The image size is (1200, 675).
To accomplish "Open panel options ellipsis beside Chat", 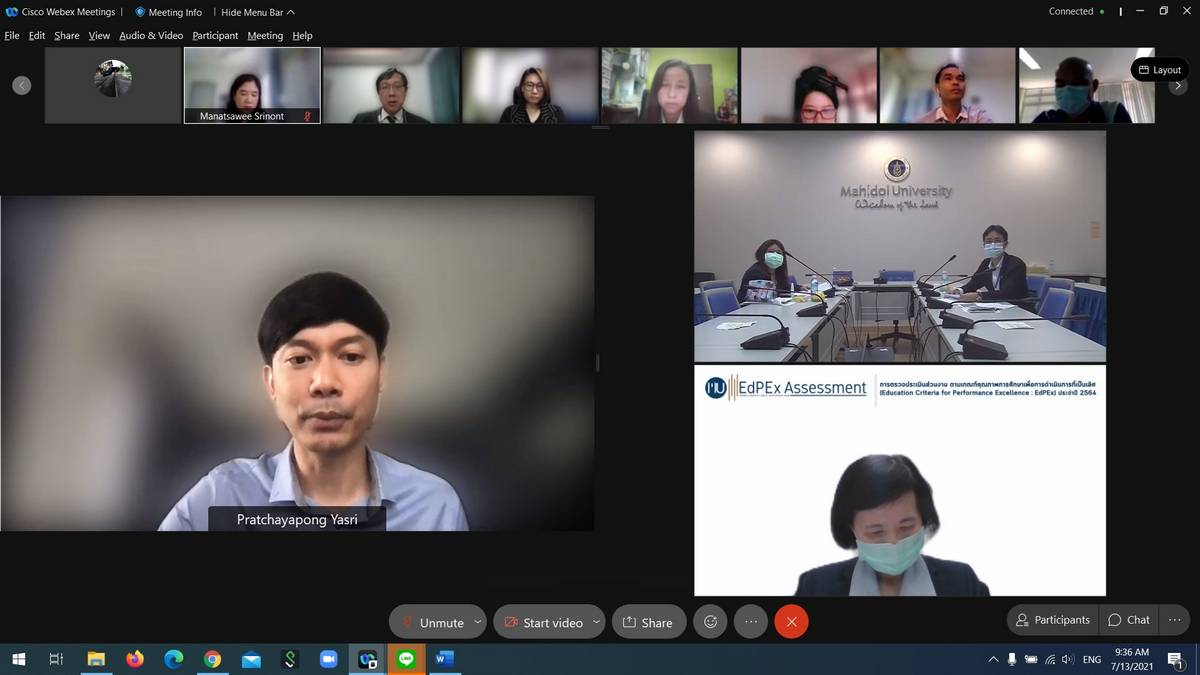I will [1174, 620].
